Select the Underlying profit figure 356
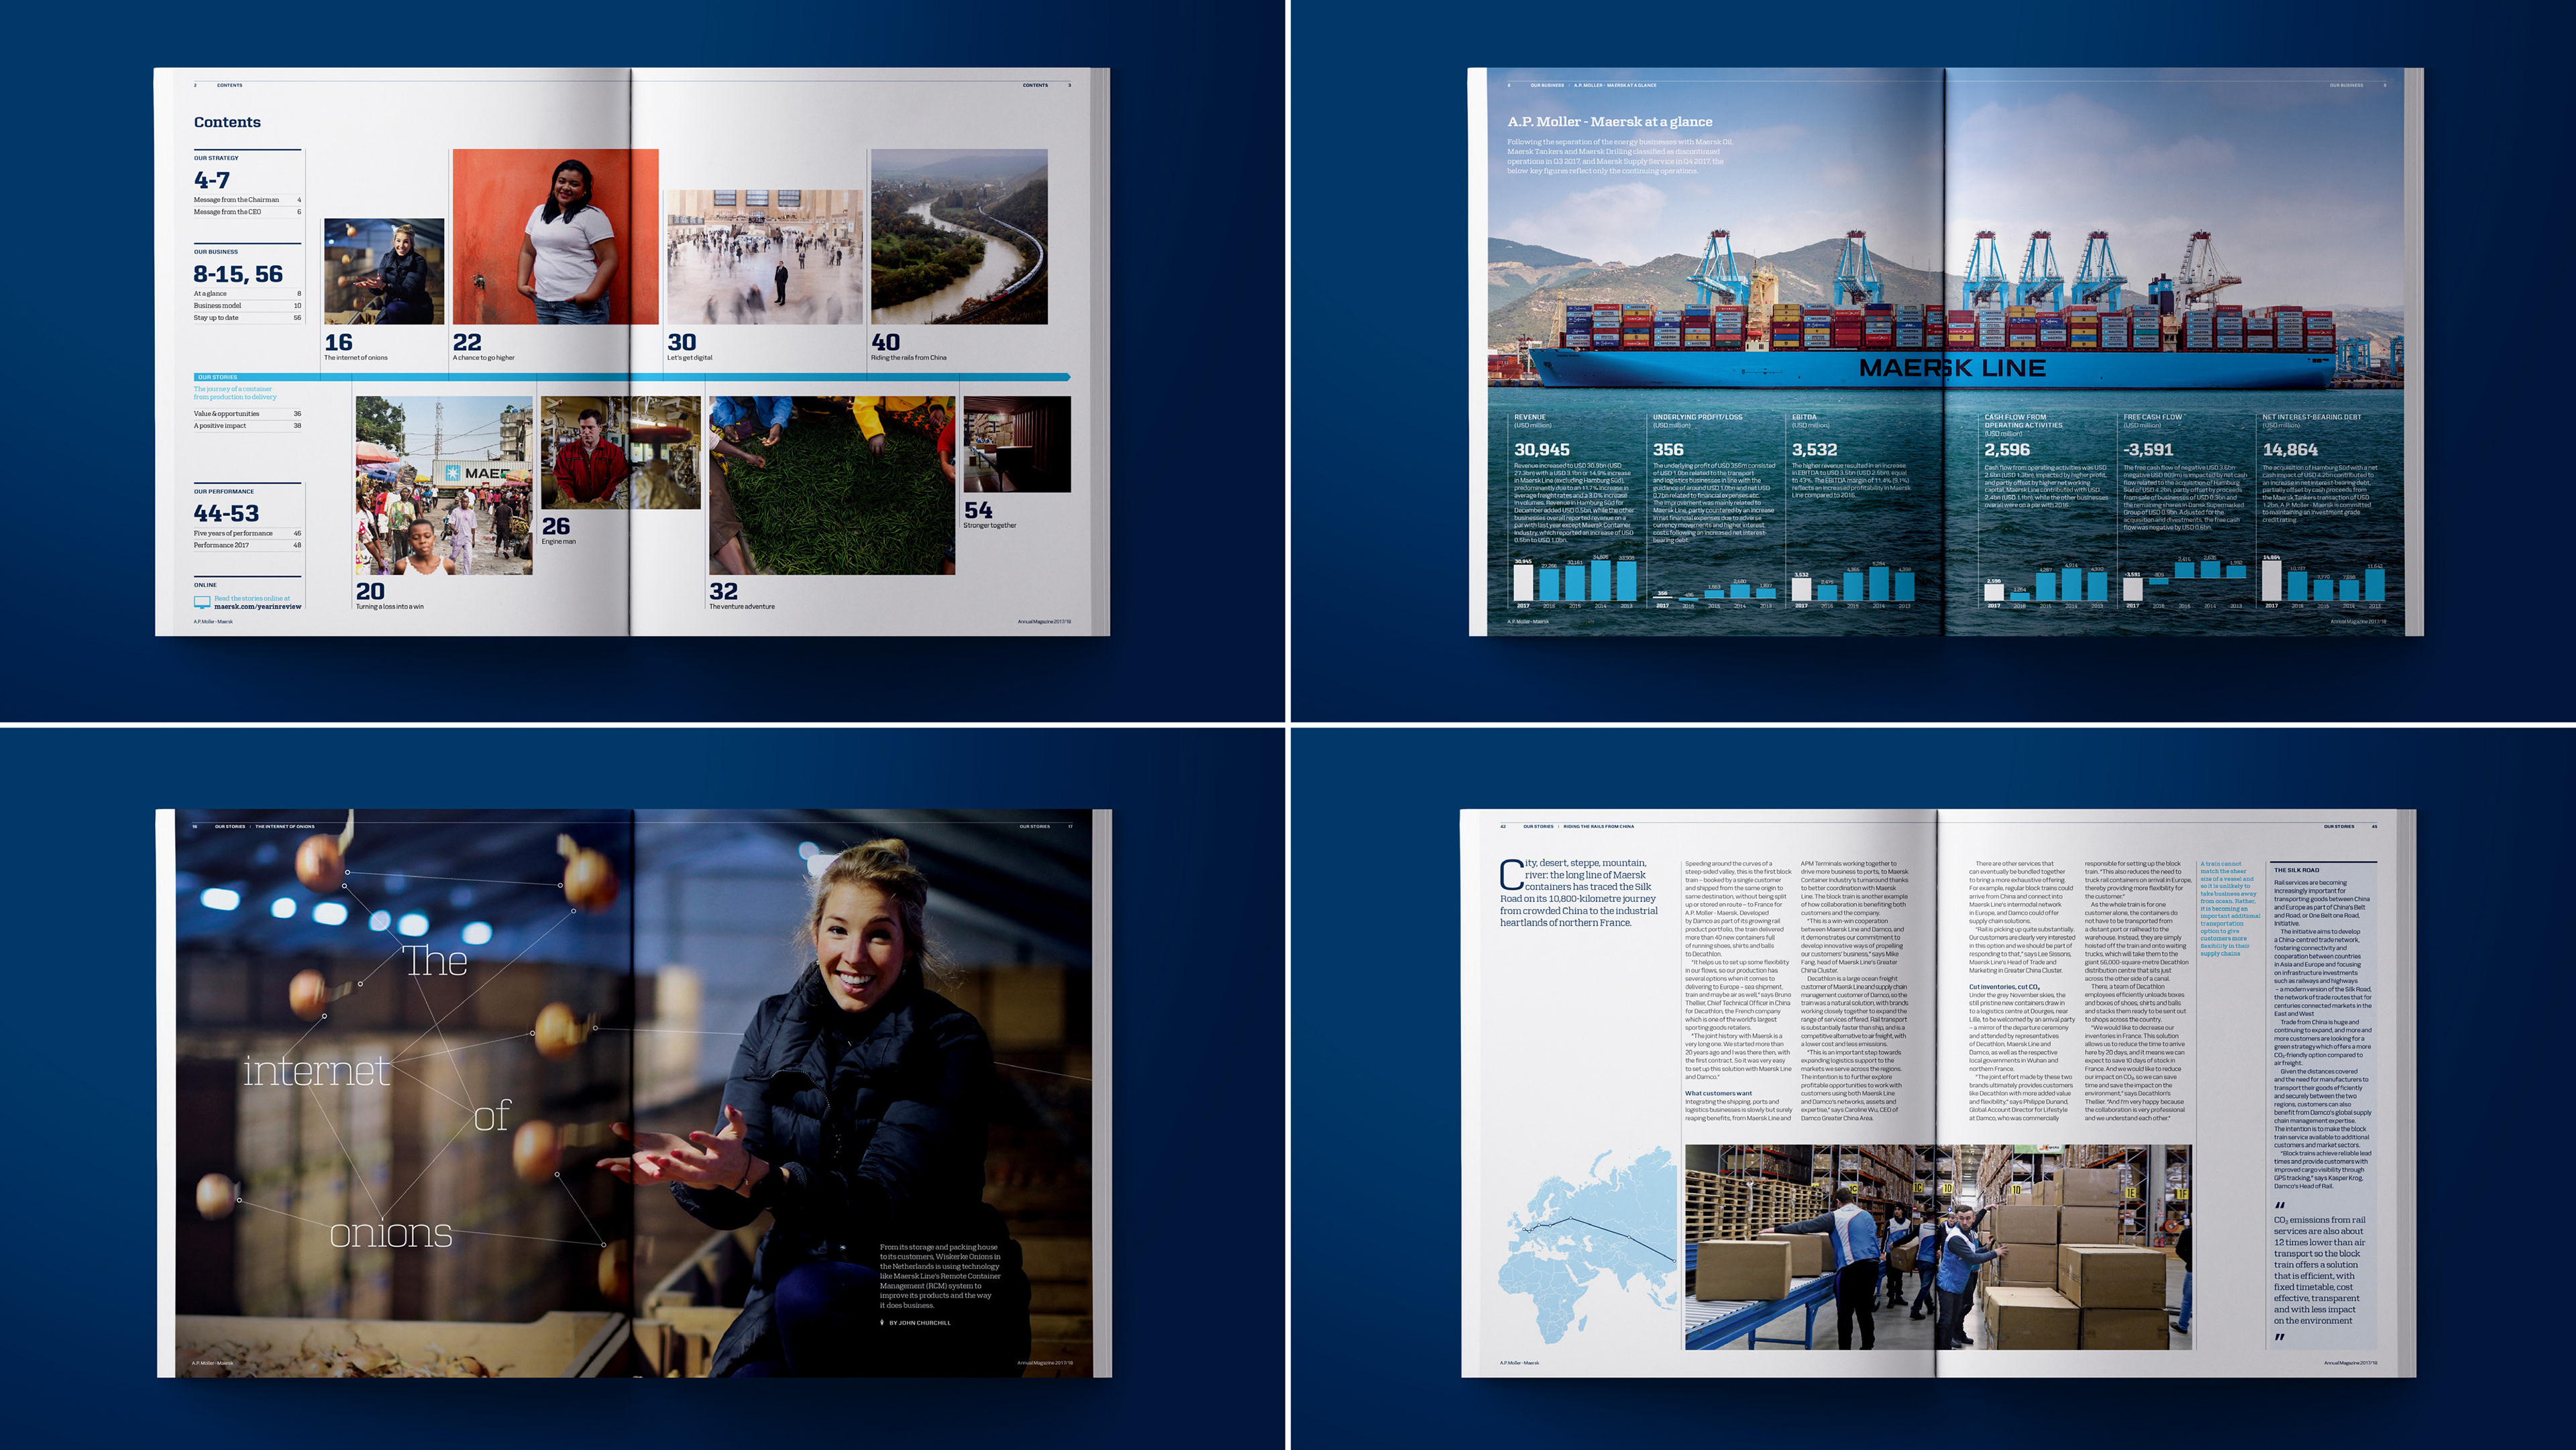This screenshot has width=2576, height=1450. (1668, 450)
